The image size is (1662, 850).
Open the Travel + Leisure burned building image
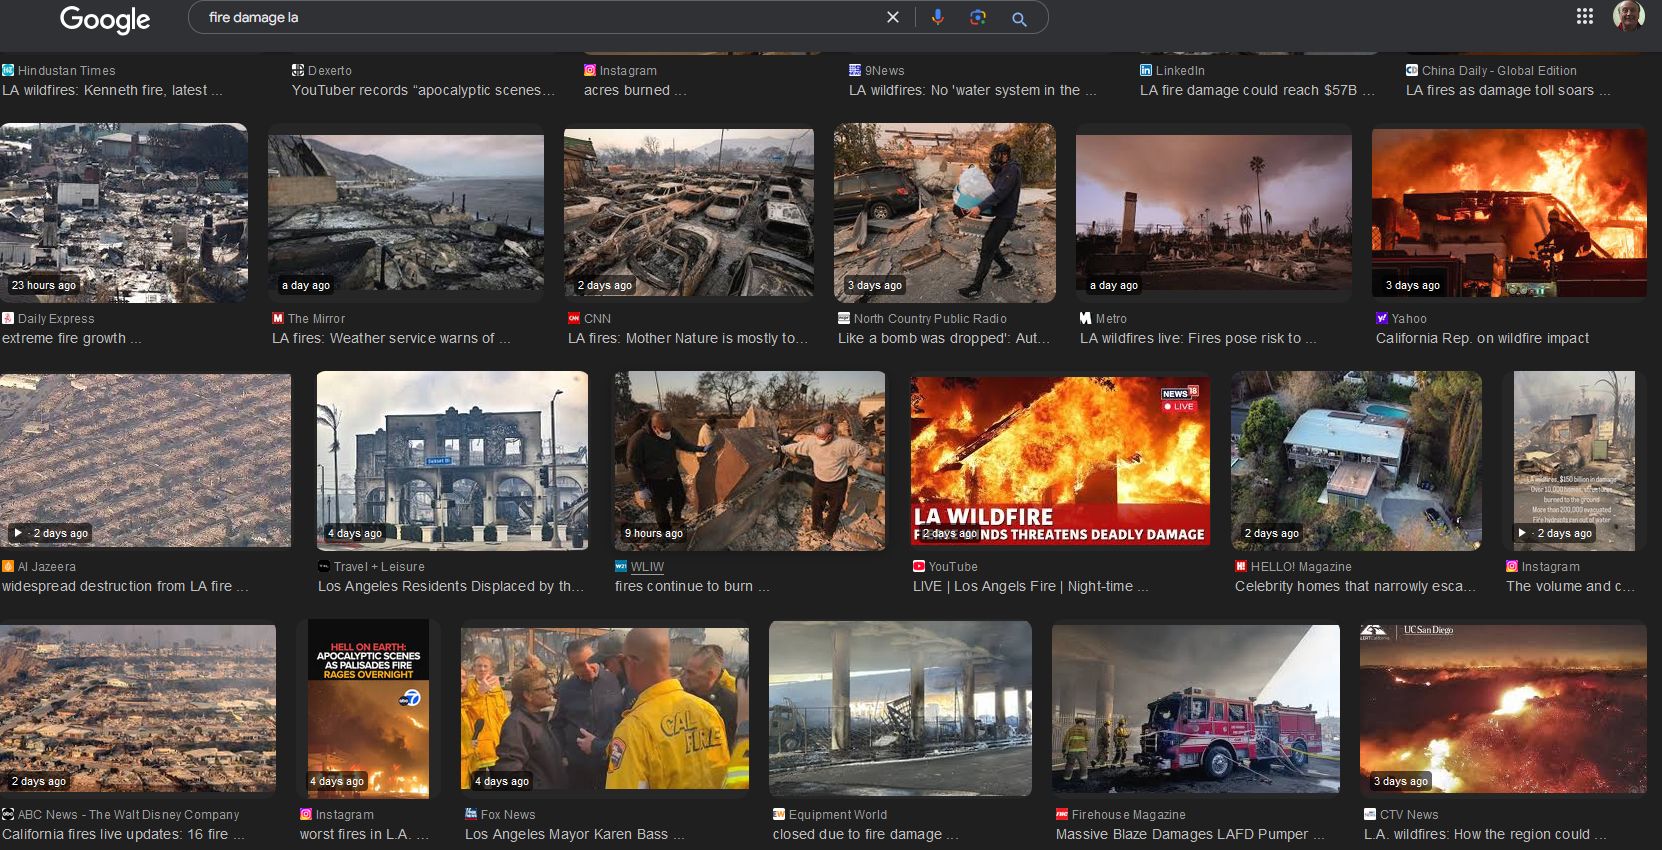point(452,460)
